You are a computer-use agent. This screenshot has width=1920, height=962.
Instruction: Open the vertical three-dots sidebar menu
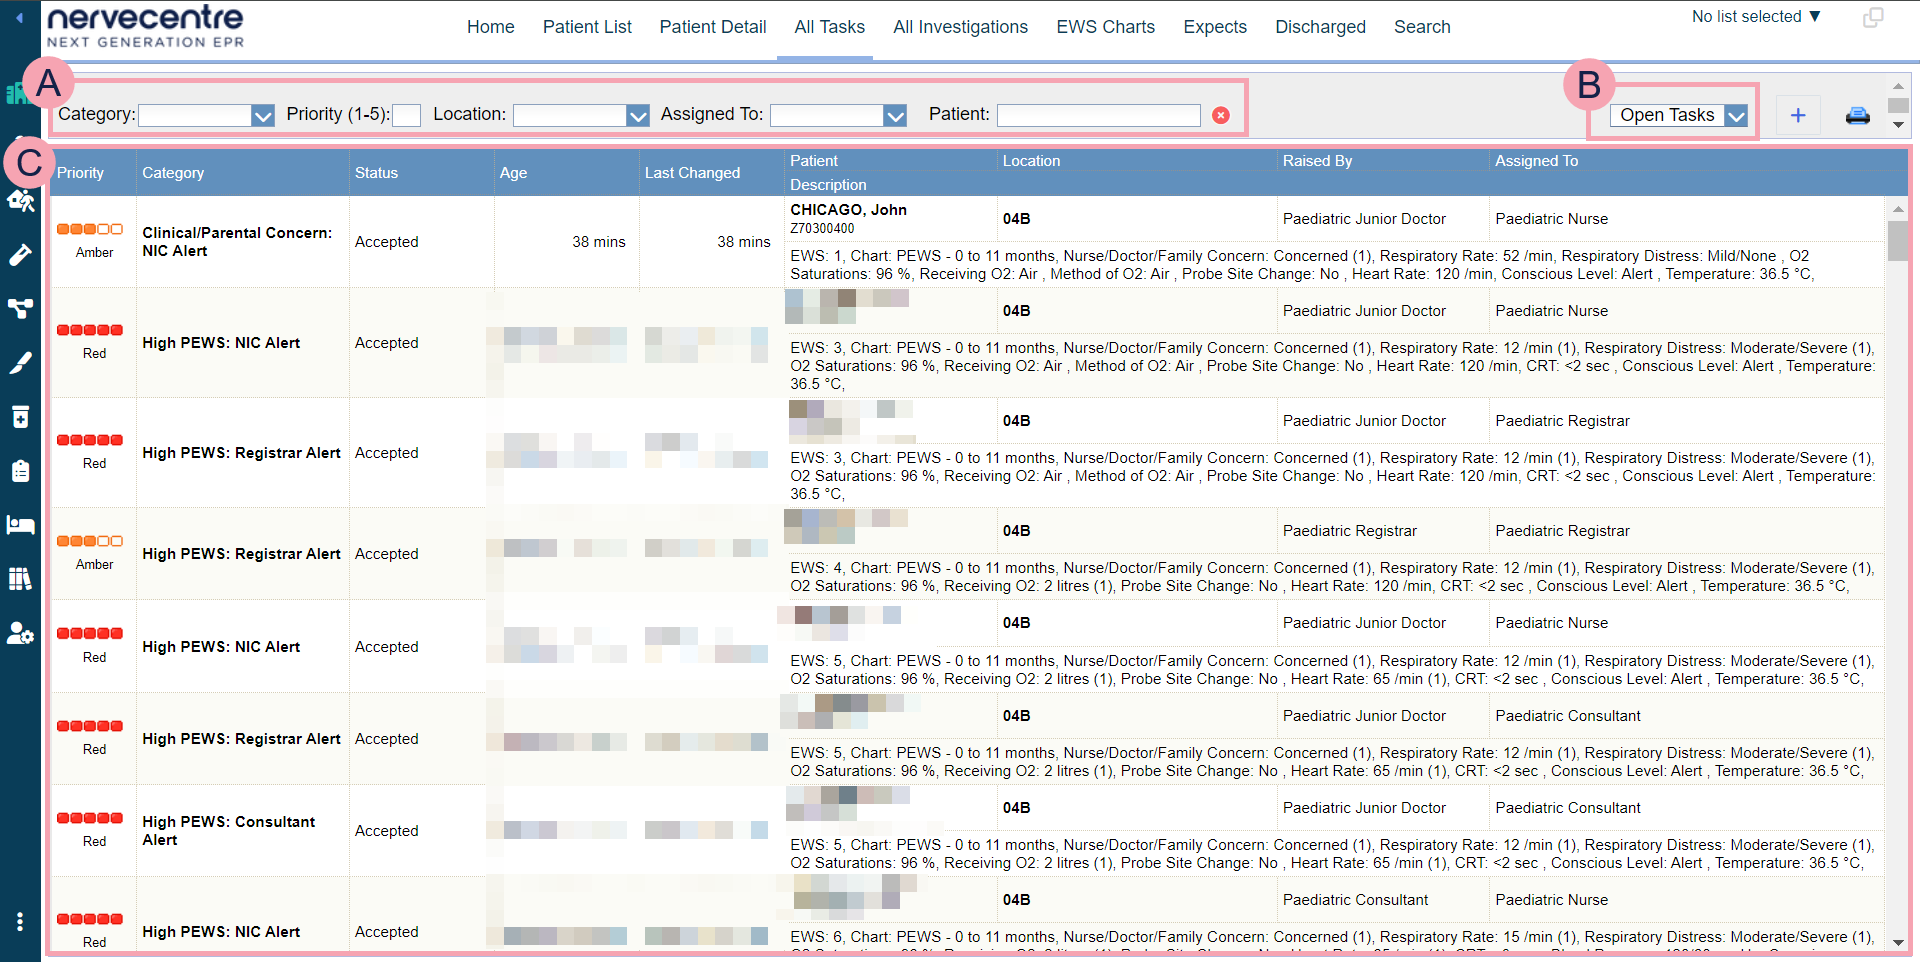click(20, 921)
